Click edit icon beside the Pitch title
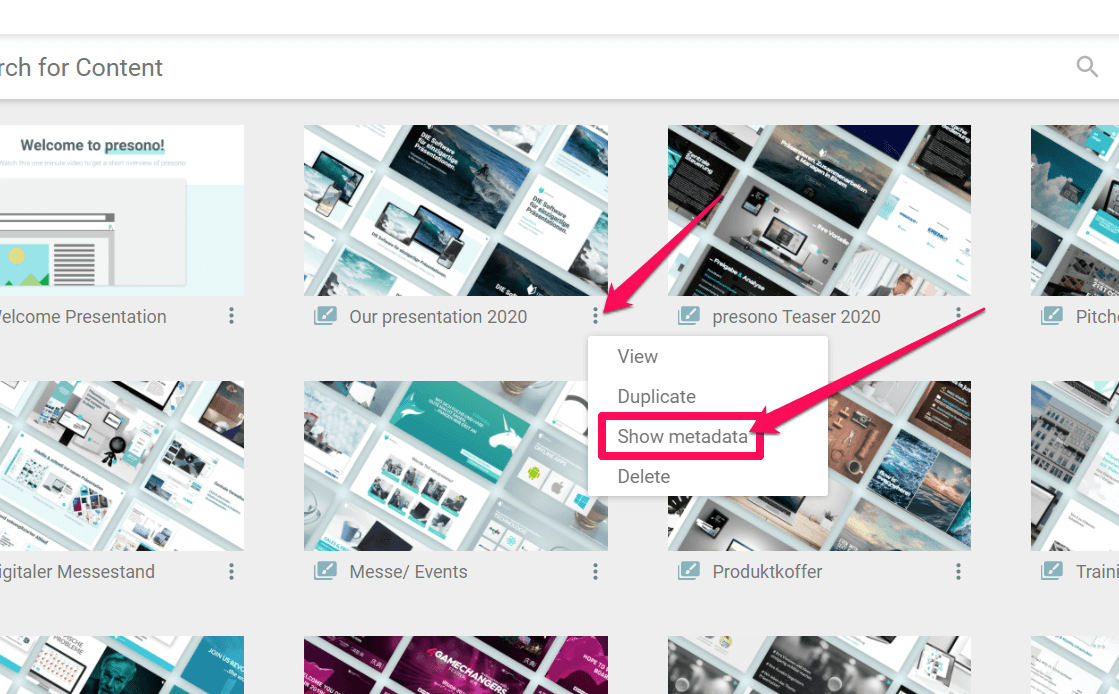This screenshot has width=1119, height=694. [1052, 316]
